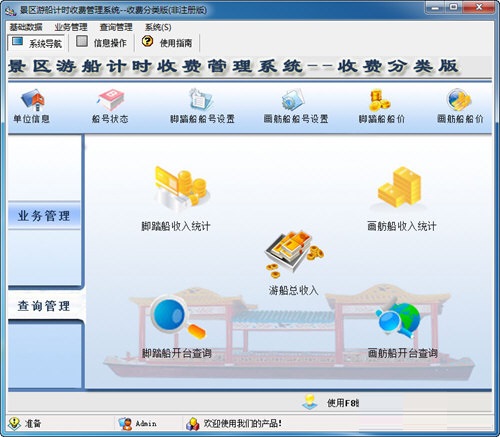Open 脚踏船开台查询 magnifier icon

178,318
